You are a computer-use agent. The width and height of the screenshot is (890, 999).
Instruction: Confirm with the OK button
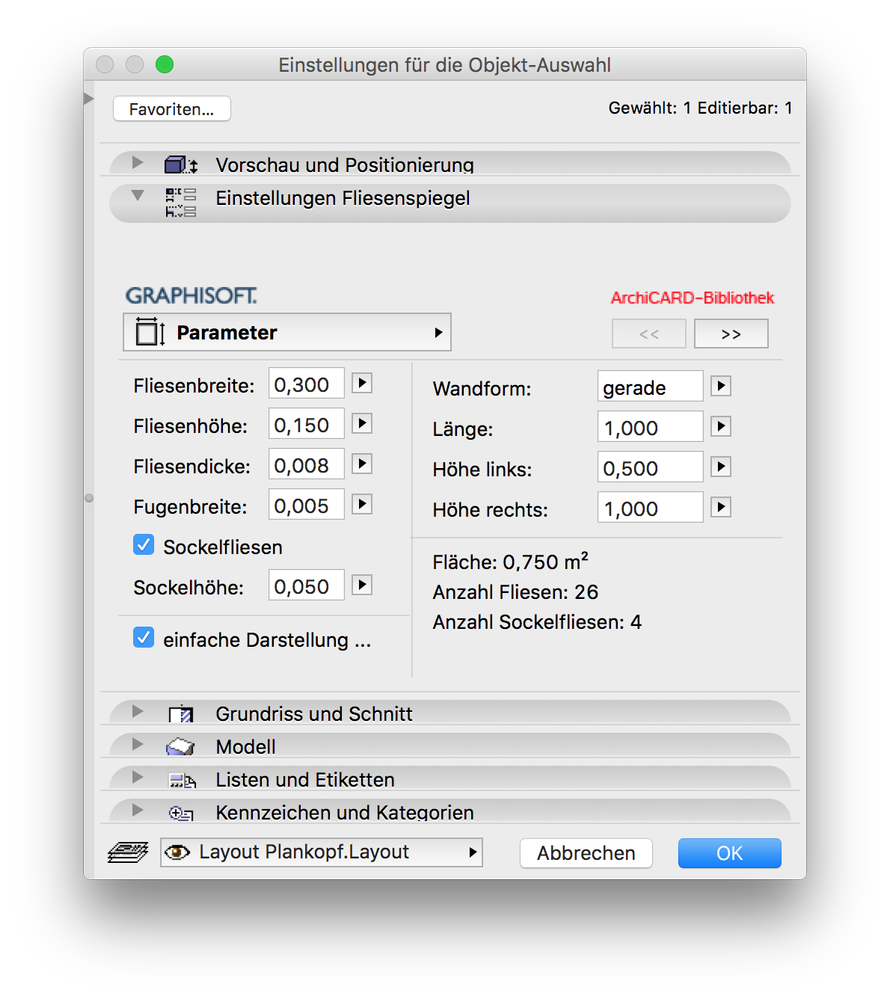(729, 853)
